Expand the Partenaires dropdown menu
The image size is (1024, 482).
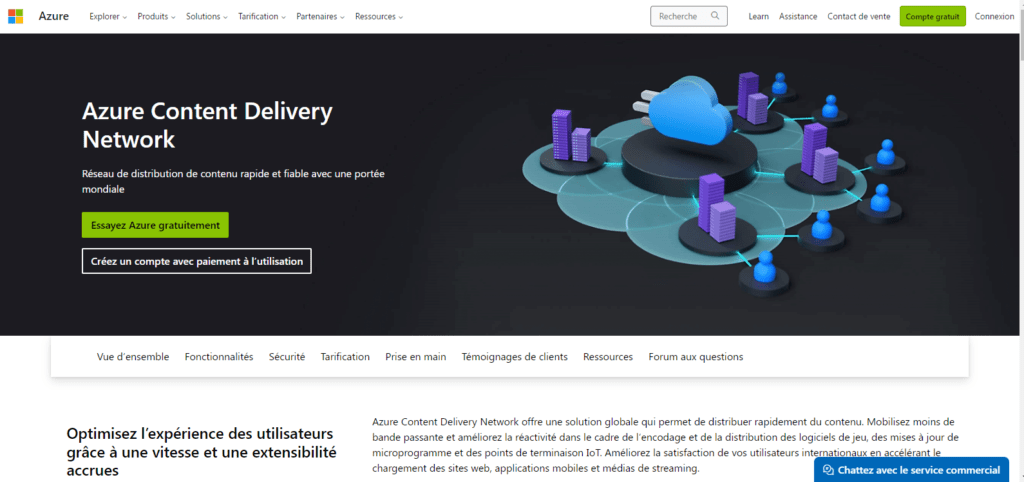pyautogui.click(x=320, y=16)
